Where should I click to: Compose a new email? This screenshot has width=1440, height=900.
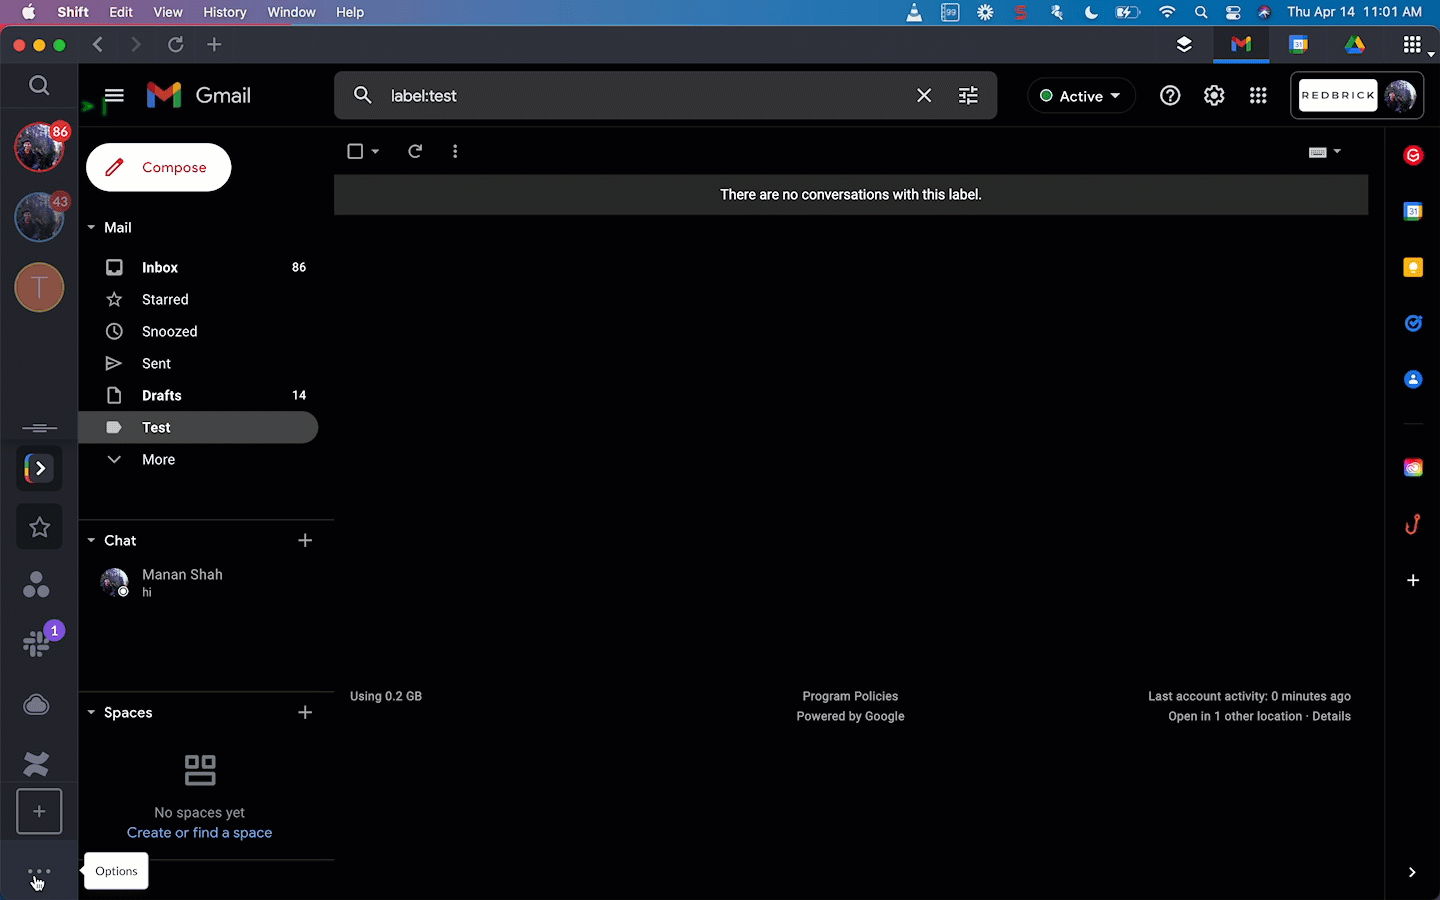(159, 167)
